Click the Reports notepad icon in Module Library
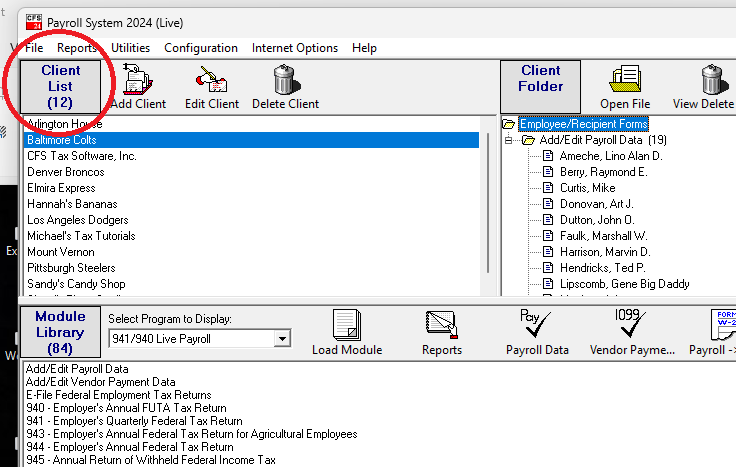The height and width of the screenshot is (467, 736). tap(441, 325)
